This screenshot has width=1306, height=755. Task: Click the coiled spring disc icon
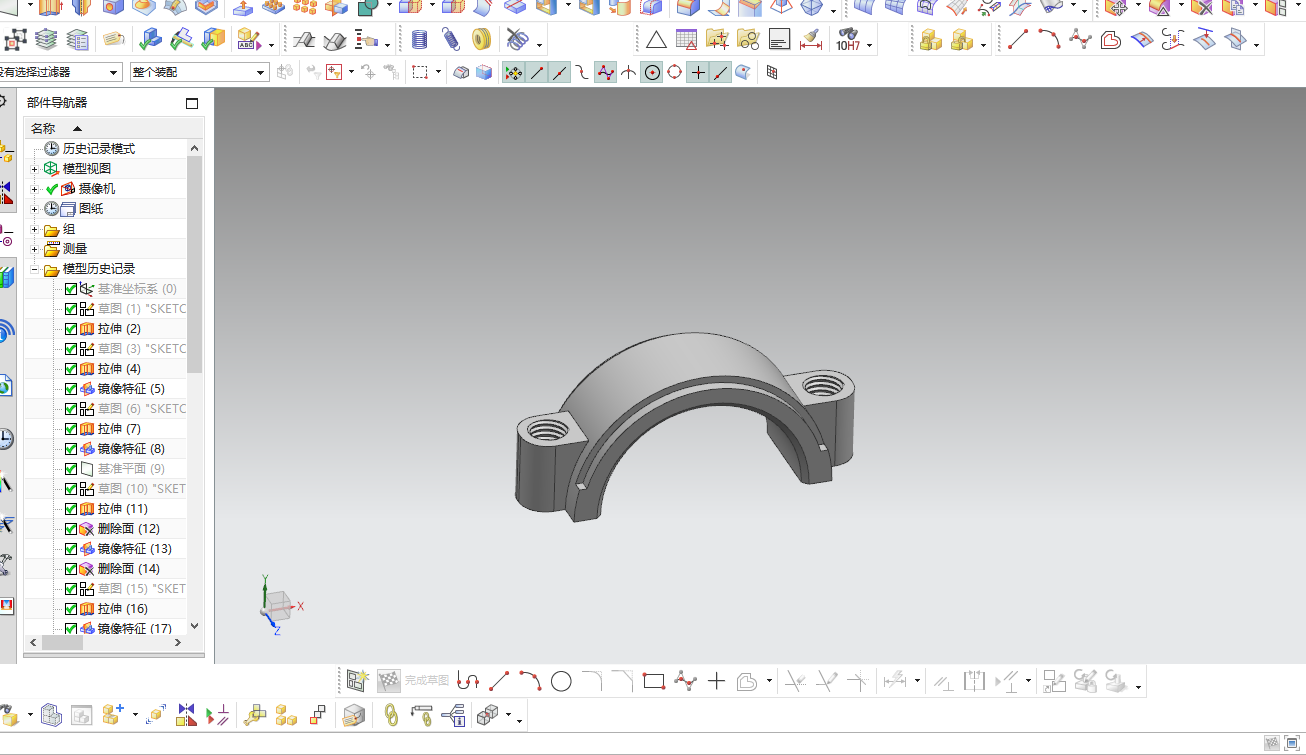[x=482, y=41]
